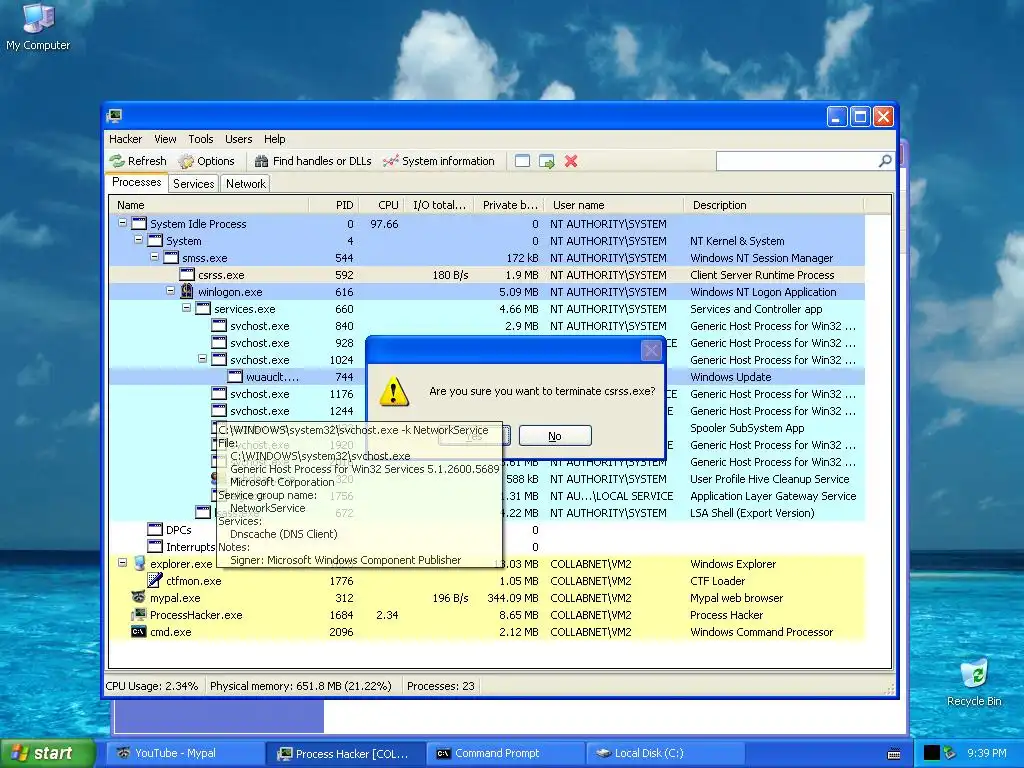1024x768 pixels.
Task: Collapse the System Idle Process node
Action: coord(122,223)
